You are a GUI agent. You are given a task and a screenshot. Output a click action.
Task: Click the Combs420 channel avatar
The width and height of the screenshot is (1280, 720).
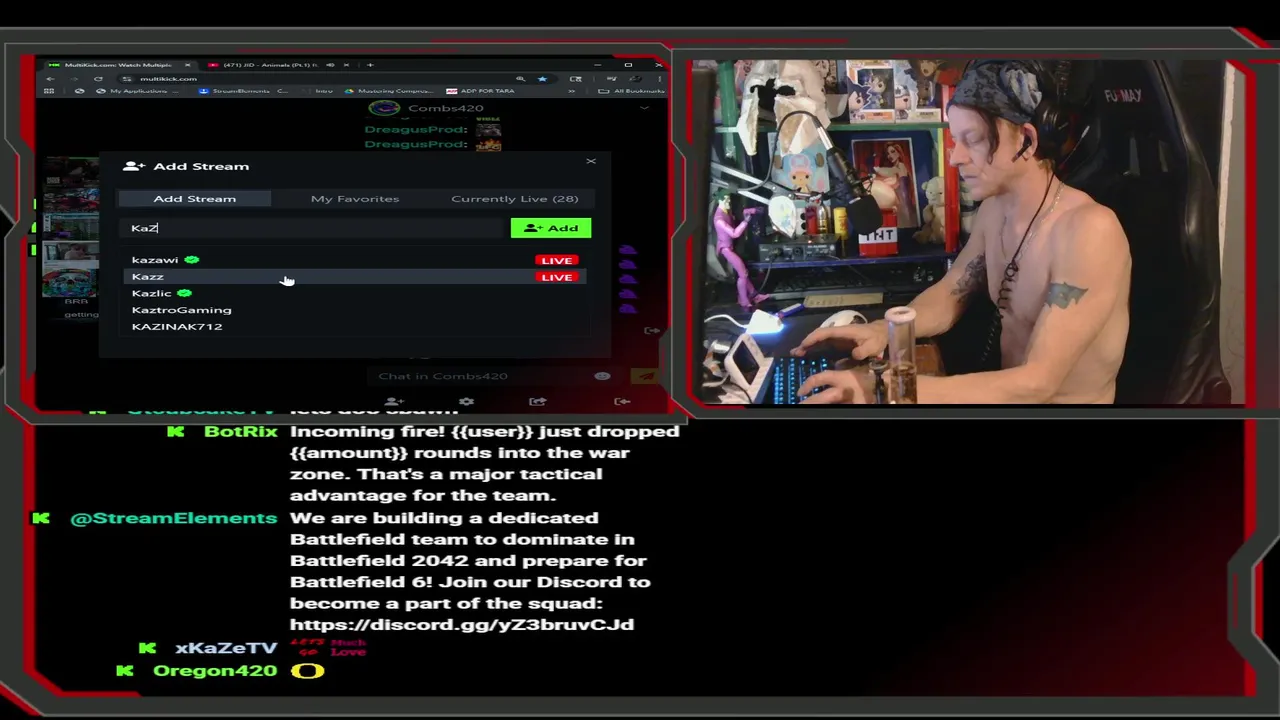click(x=384, y=108)
